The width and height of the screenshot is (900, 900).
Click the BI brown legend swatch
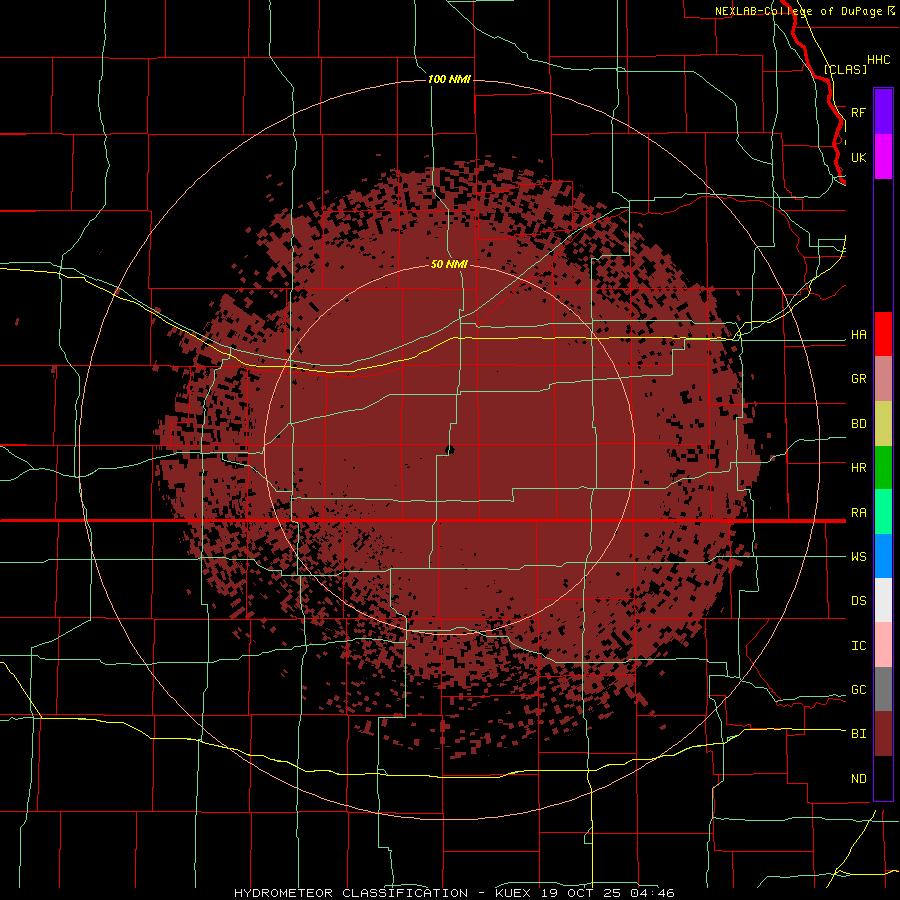pos(883,734)
